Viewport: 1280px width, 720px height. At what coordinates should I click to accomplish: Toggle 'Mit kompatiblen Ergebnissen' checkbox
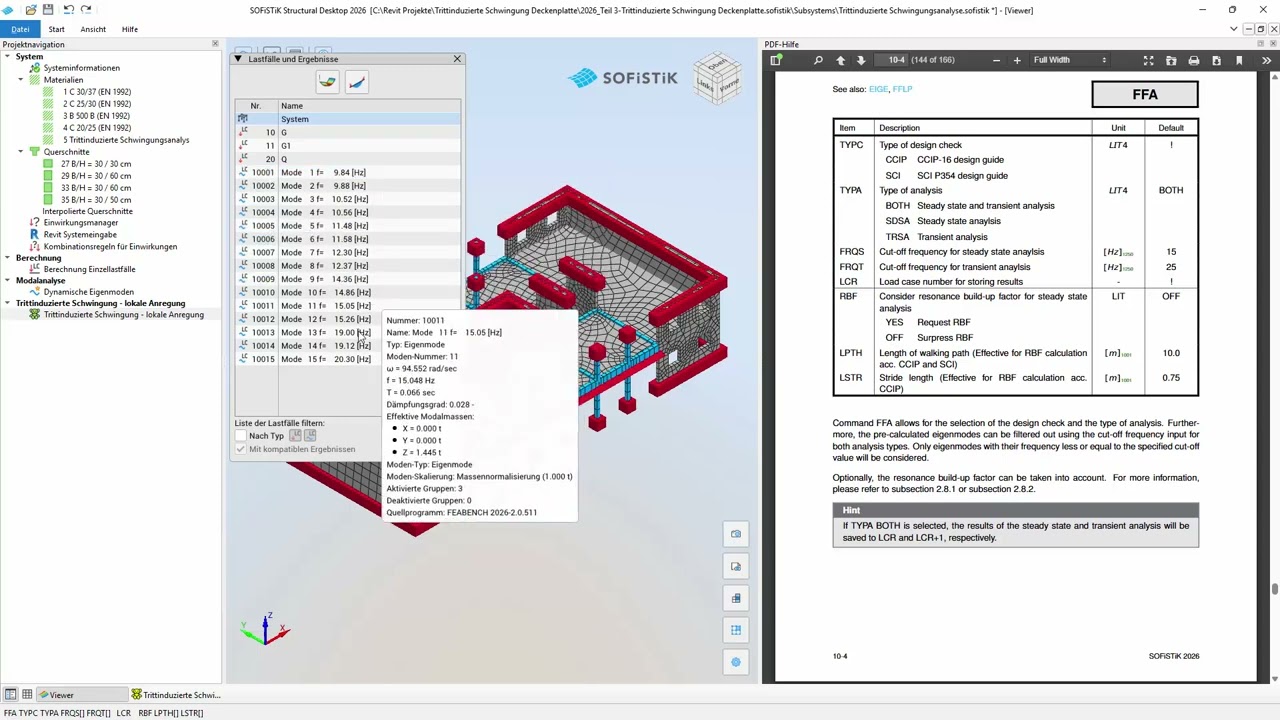(x=240, y=449)
